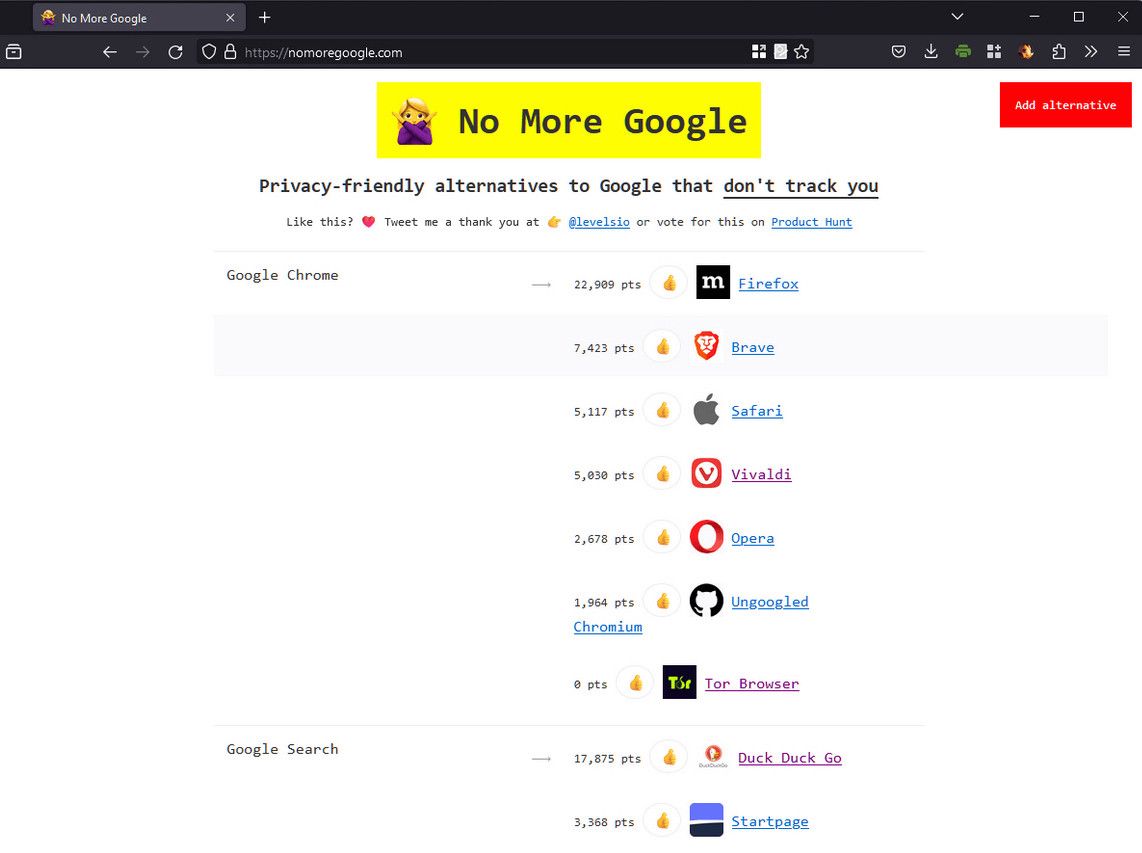
Task: Open the Firefox hamburger application menu
Action: click(x=1124, y=52)
